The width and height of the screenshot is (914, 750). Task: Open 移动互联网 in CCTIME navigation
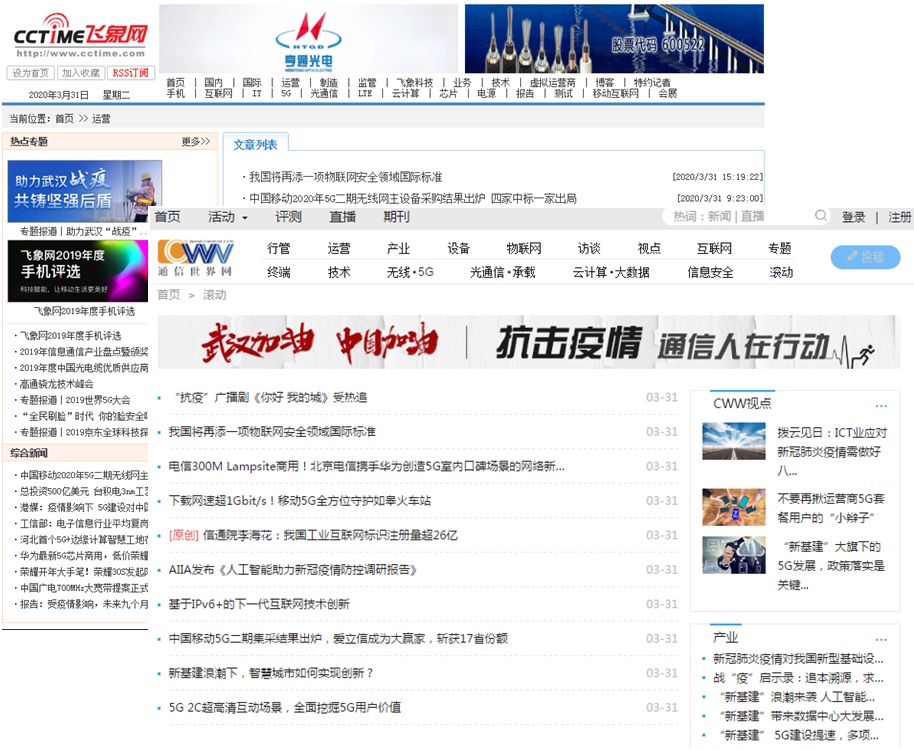coord(616,93)
